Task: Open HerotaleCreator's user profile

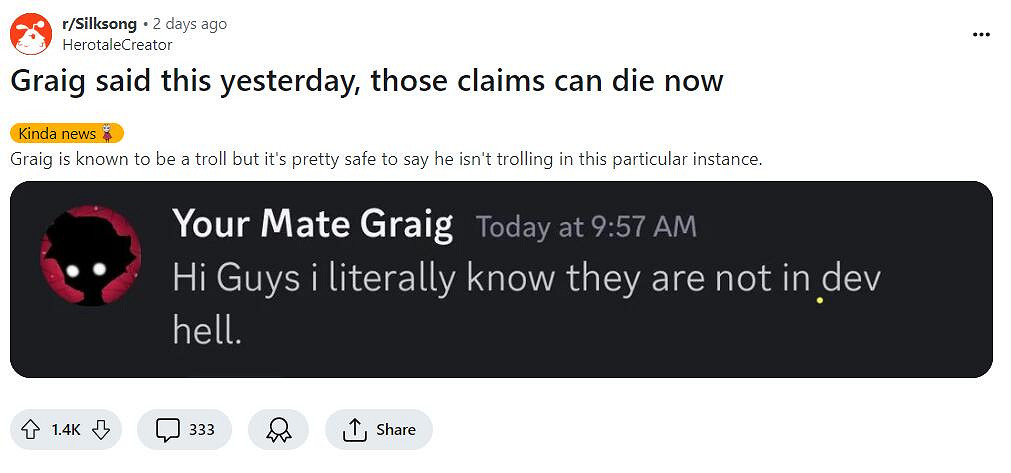Action: point(117,44)
